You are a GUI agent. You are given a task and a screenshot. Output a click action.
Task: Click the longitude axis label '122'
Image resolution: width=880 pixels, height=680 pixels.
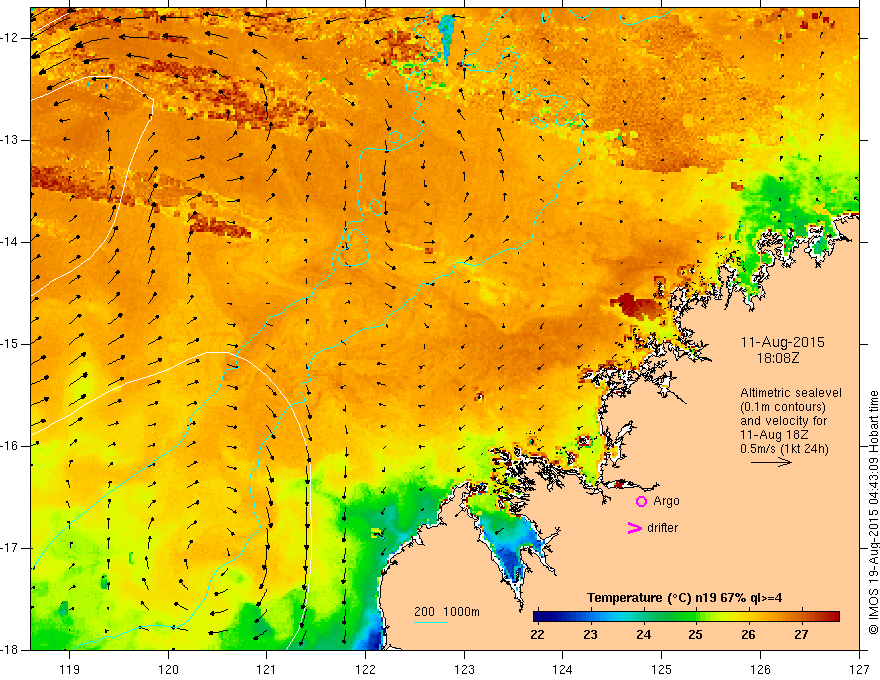(x=365, y=669)
